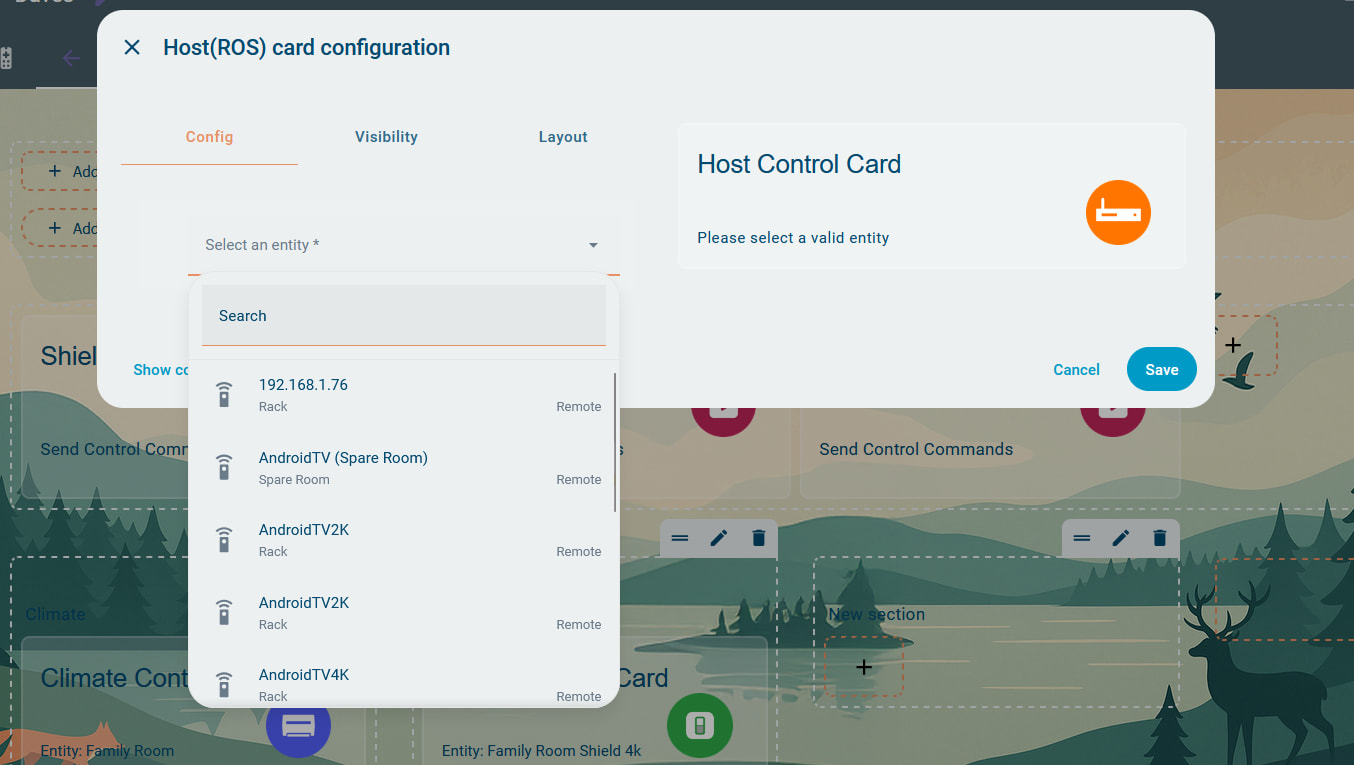Click the remote icon beside 192.168.1.76
Screen dimensions: 1354x765
click(x=224, y=395)
